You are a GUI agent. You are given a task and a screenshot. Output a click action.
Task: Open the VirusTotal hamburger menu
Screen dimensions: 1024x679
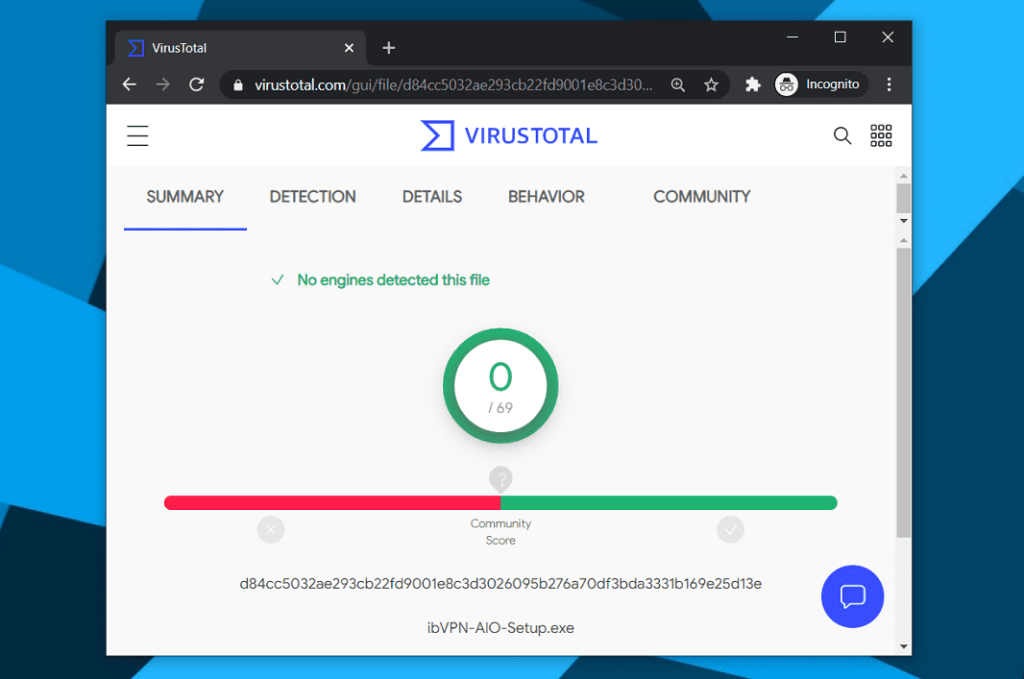point(137,136)
